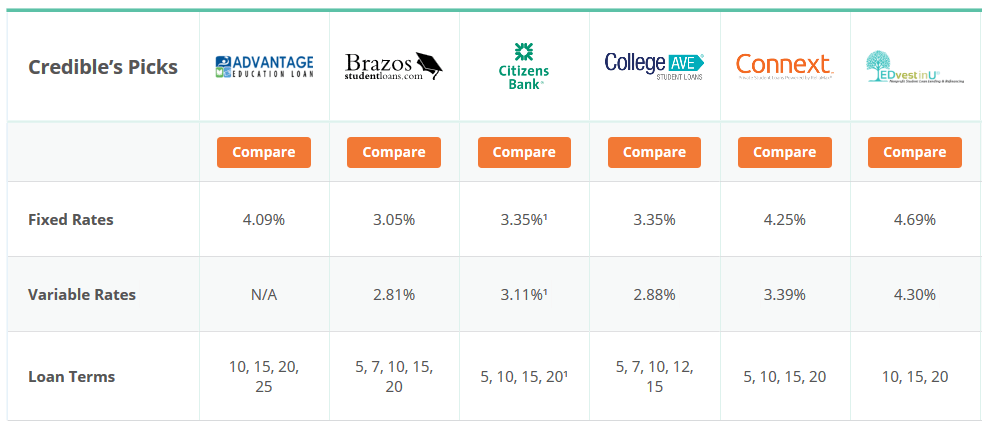Image resolution: width=982 pixels, height=431 pixels.
Task: Open the Citizens Bank logo
Action: 524,66
